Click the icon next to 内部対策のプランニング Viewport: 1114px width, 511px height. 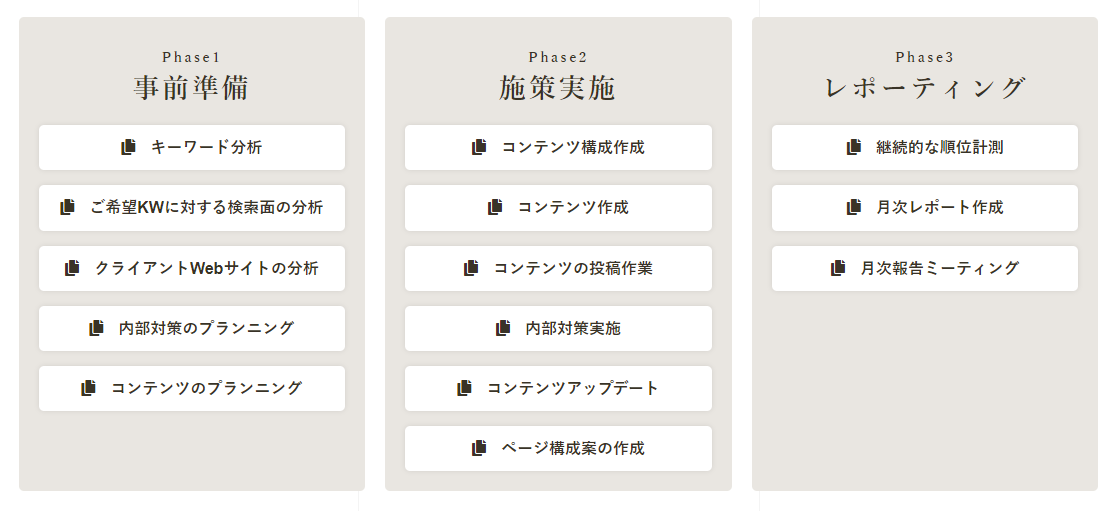[x=96, y=328]
